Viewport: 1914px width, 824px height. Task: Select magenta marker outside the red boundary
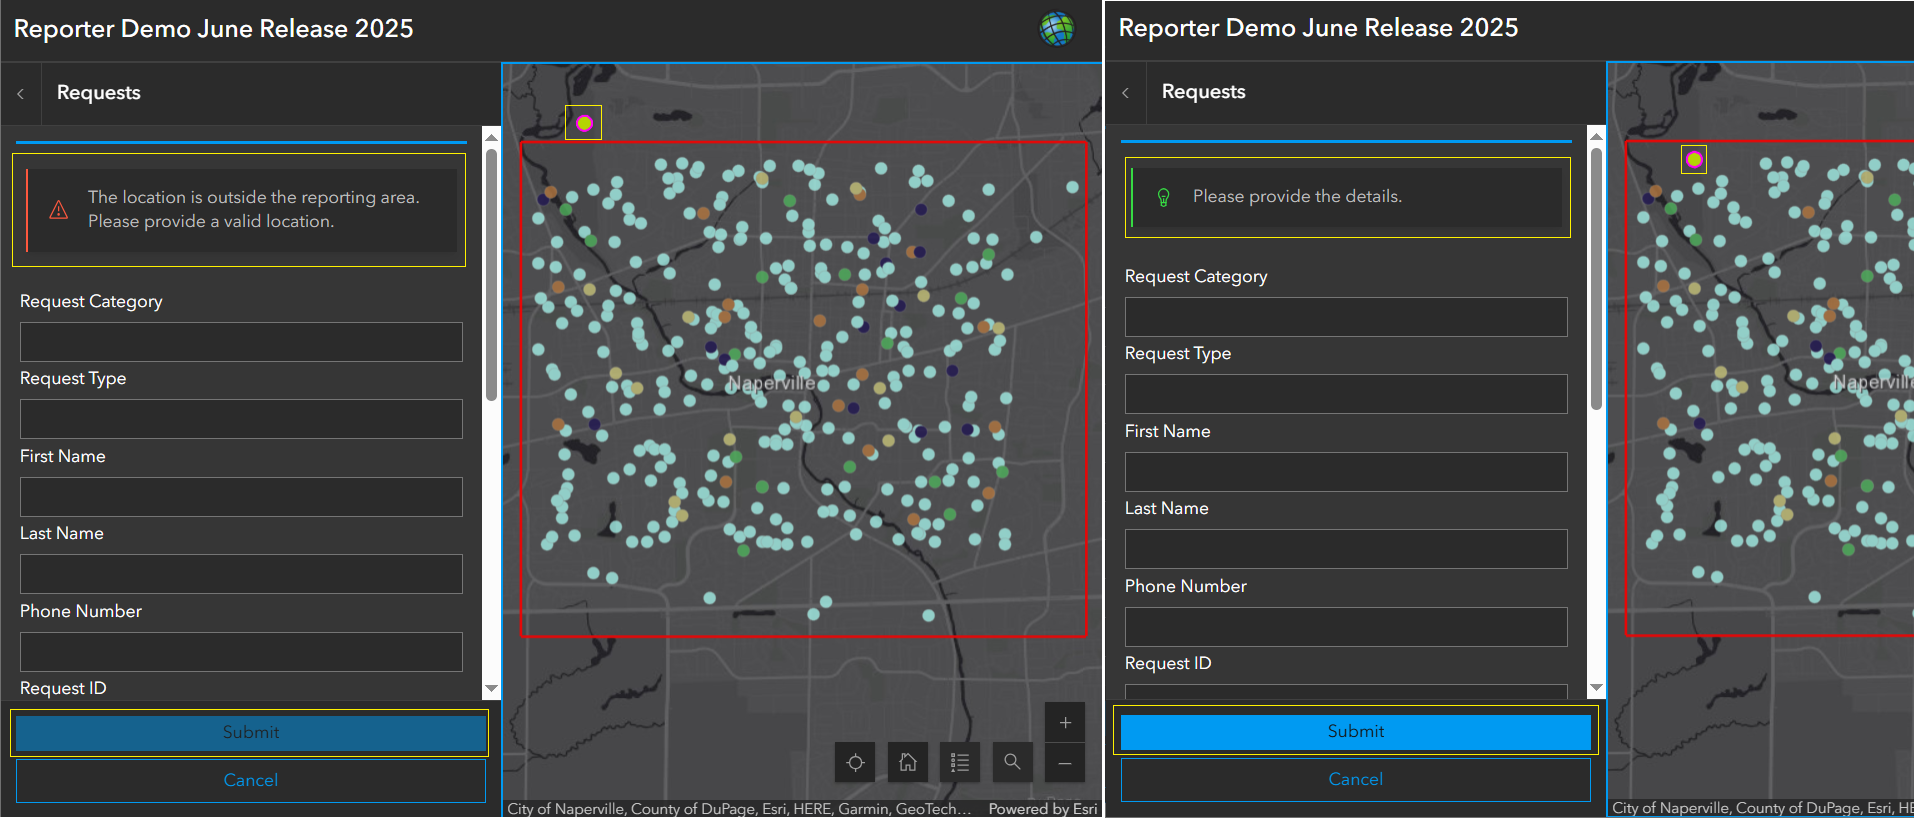click(584, 123)
